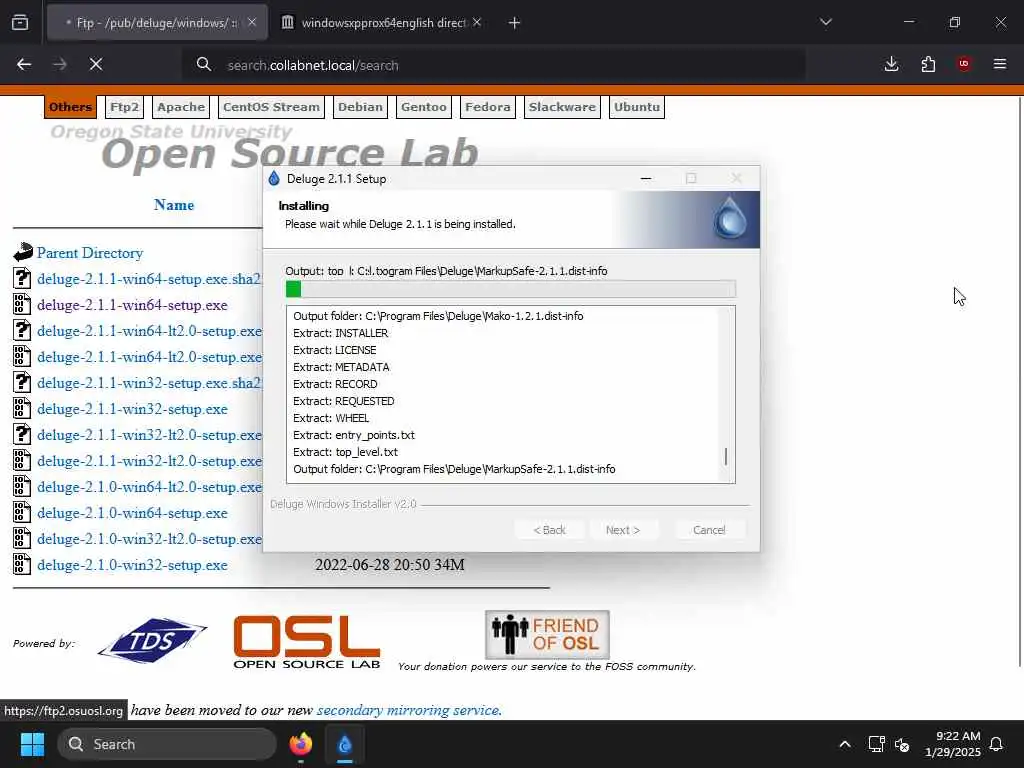Image resolution: width=1024 pixels, height=768 pixels.
Task: Open Firefox from the taskbar
Action: point(301,744)
